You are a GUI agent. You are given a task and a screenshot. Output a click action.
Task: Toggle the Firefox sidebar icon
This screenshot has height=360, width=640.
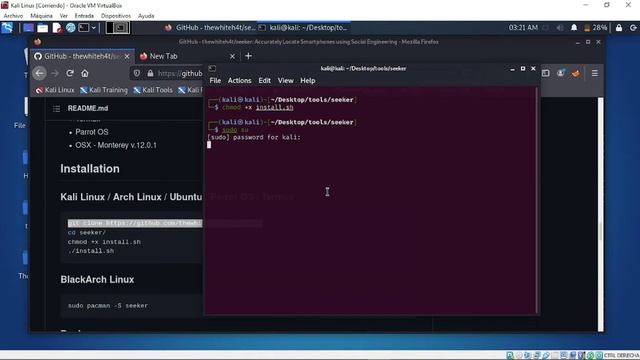pyautogui.click(x=546, y=73)
